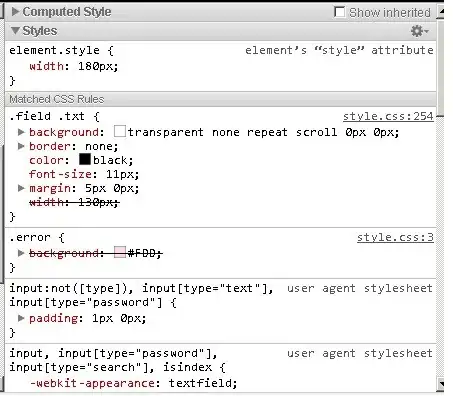Expand the background property in .field .txt
Image resolution: width=453 pixels, height=396 pixels.
(21, 132)
